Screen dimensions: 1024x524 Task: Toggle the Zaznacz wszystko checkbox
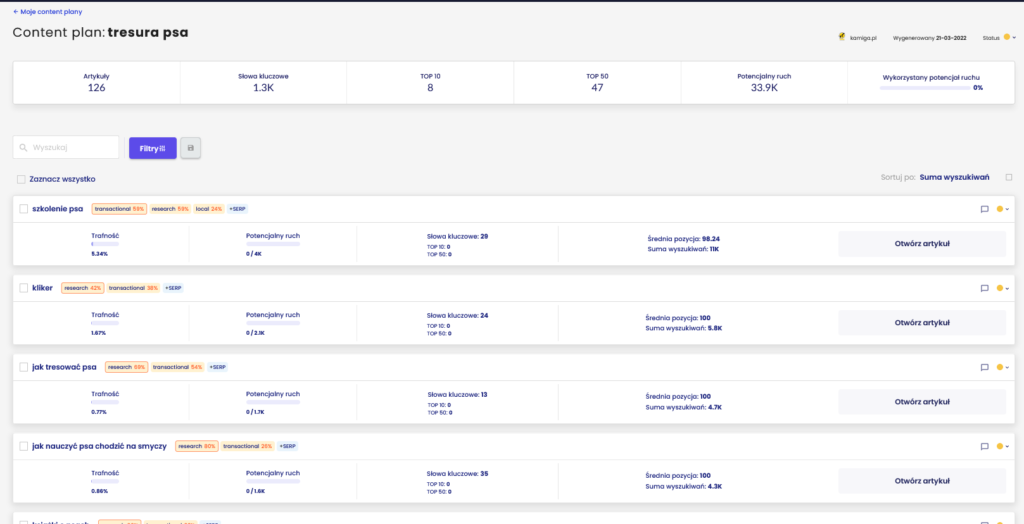(x=22, y=179)
